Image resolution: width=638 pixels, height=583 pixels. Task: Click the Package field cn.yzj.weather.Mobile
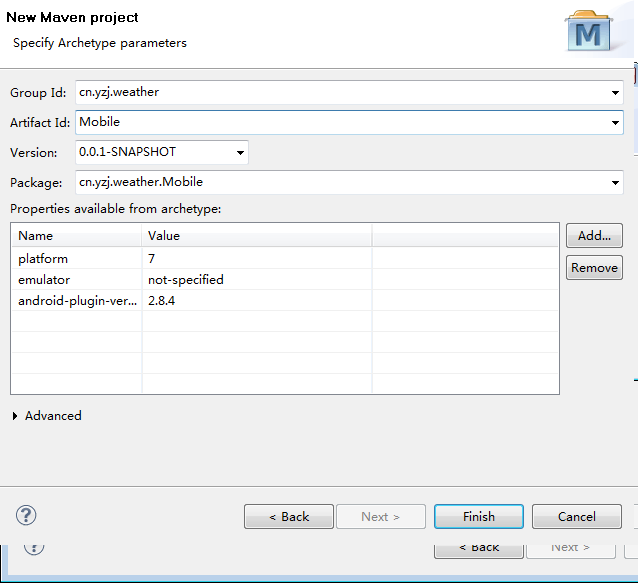[340, 183]
